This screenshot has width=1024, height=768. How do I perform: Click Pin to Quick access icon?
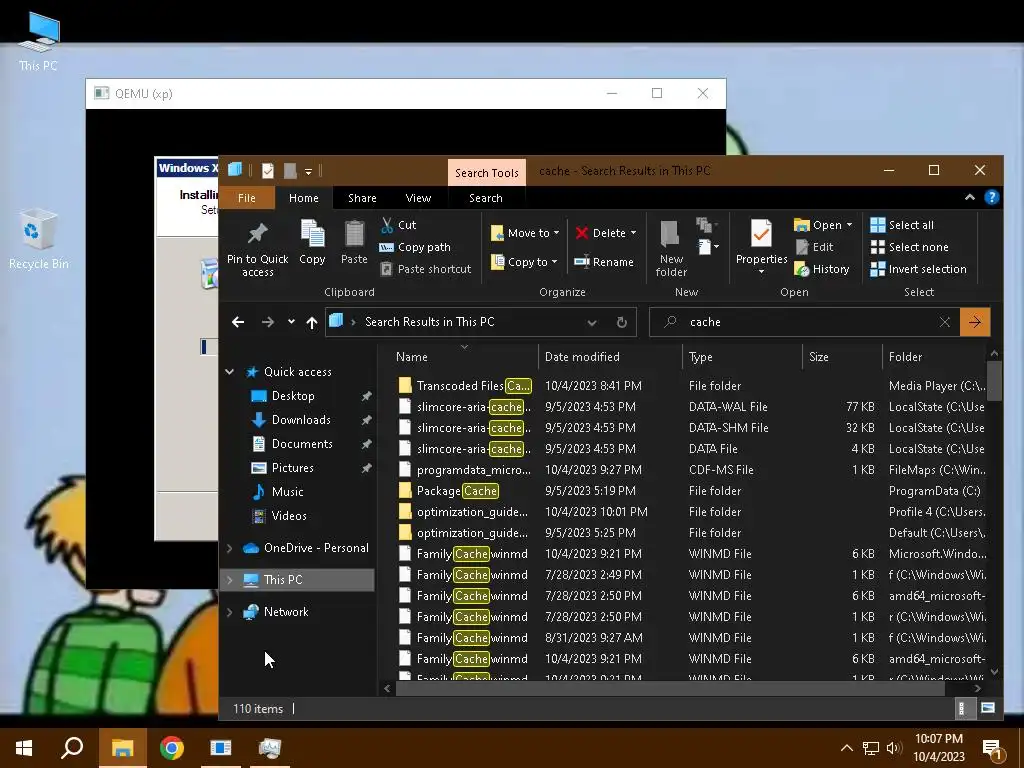point(257,234)
